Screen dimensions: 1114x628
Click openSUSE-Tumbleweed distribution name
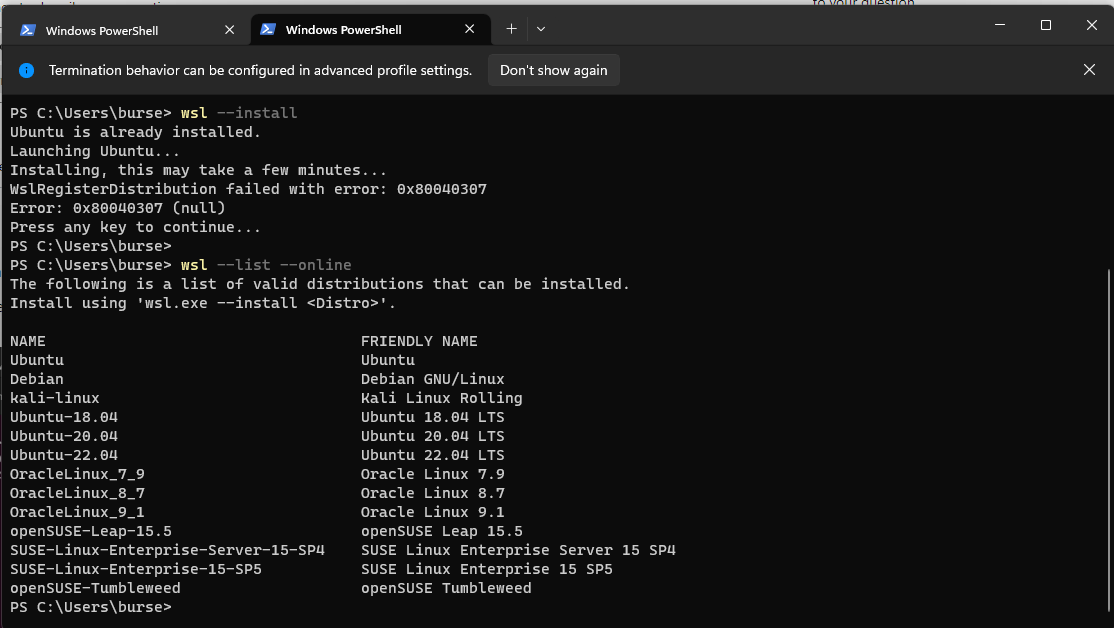[95, 588]
